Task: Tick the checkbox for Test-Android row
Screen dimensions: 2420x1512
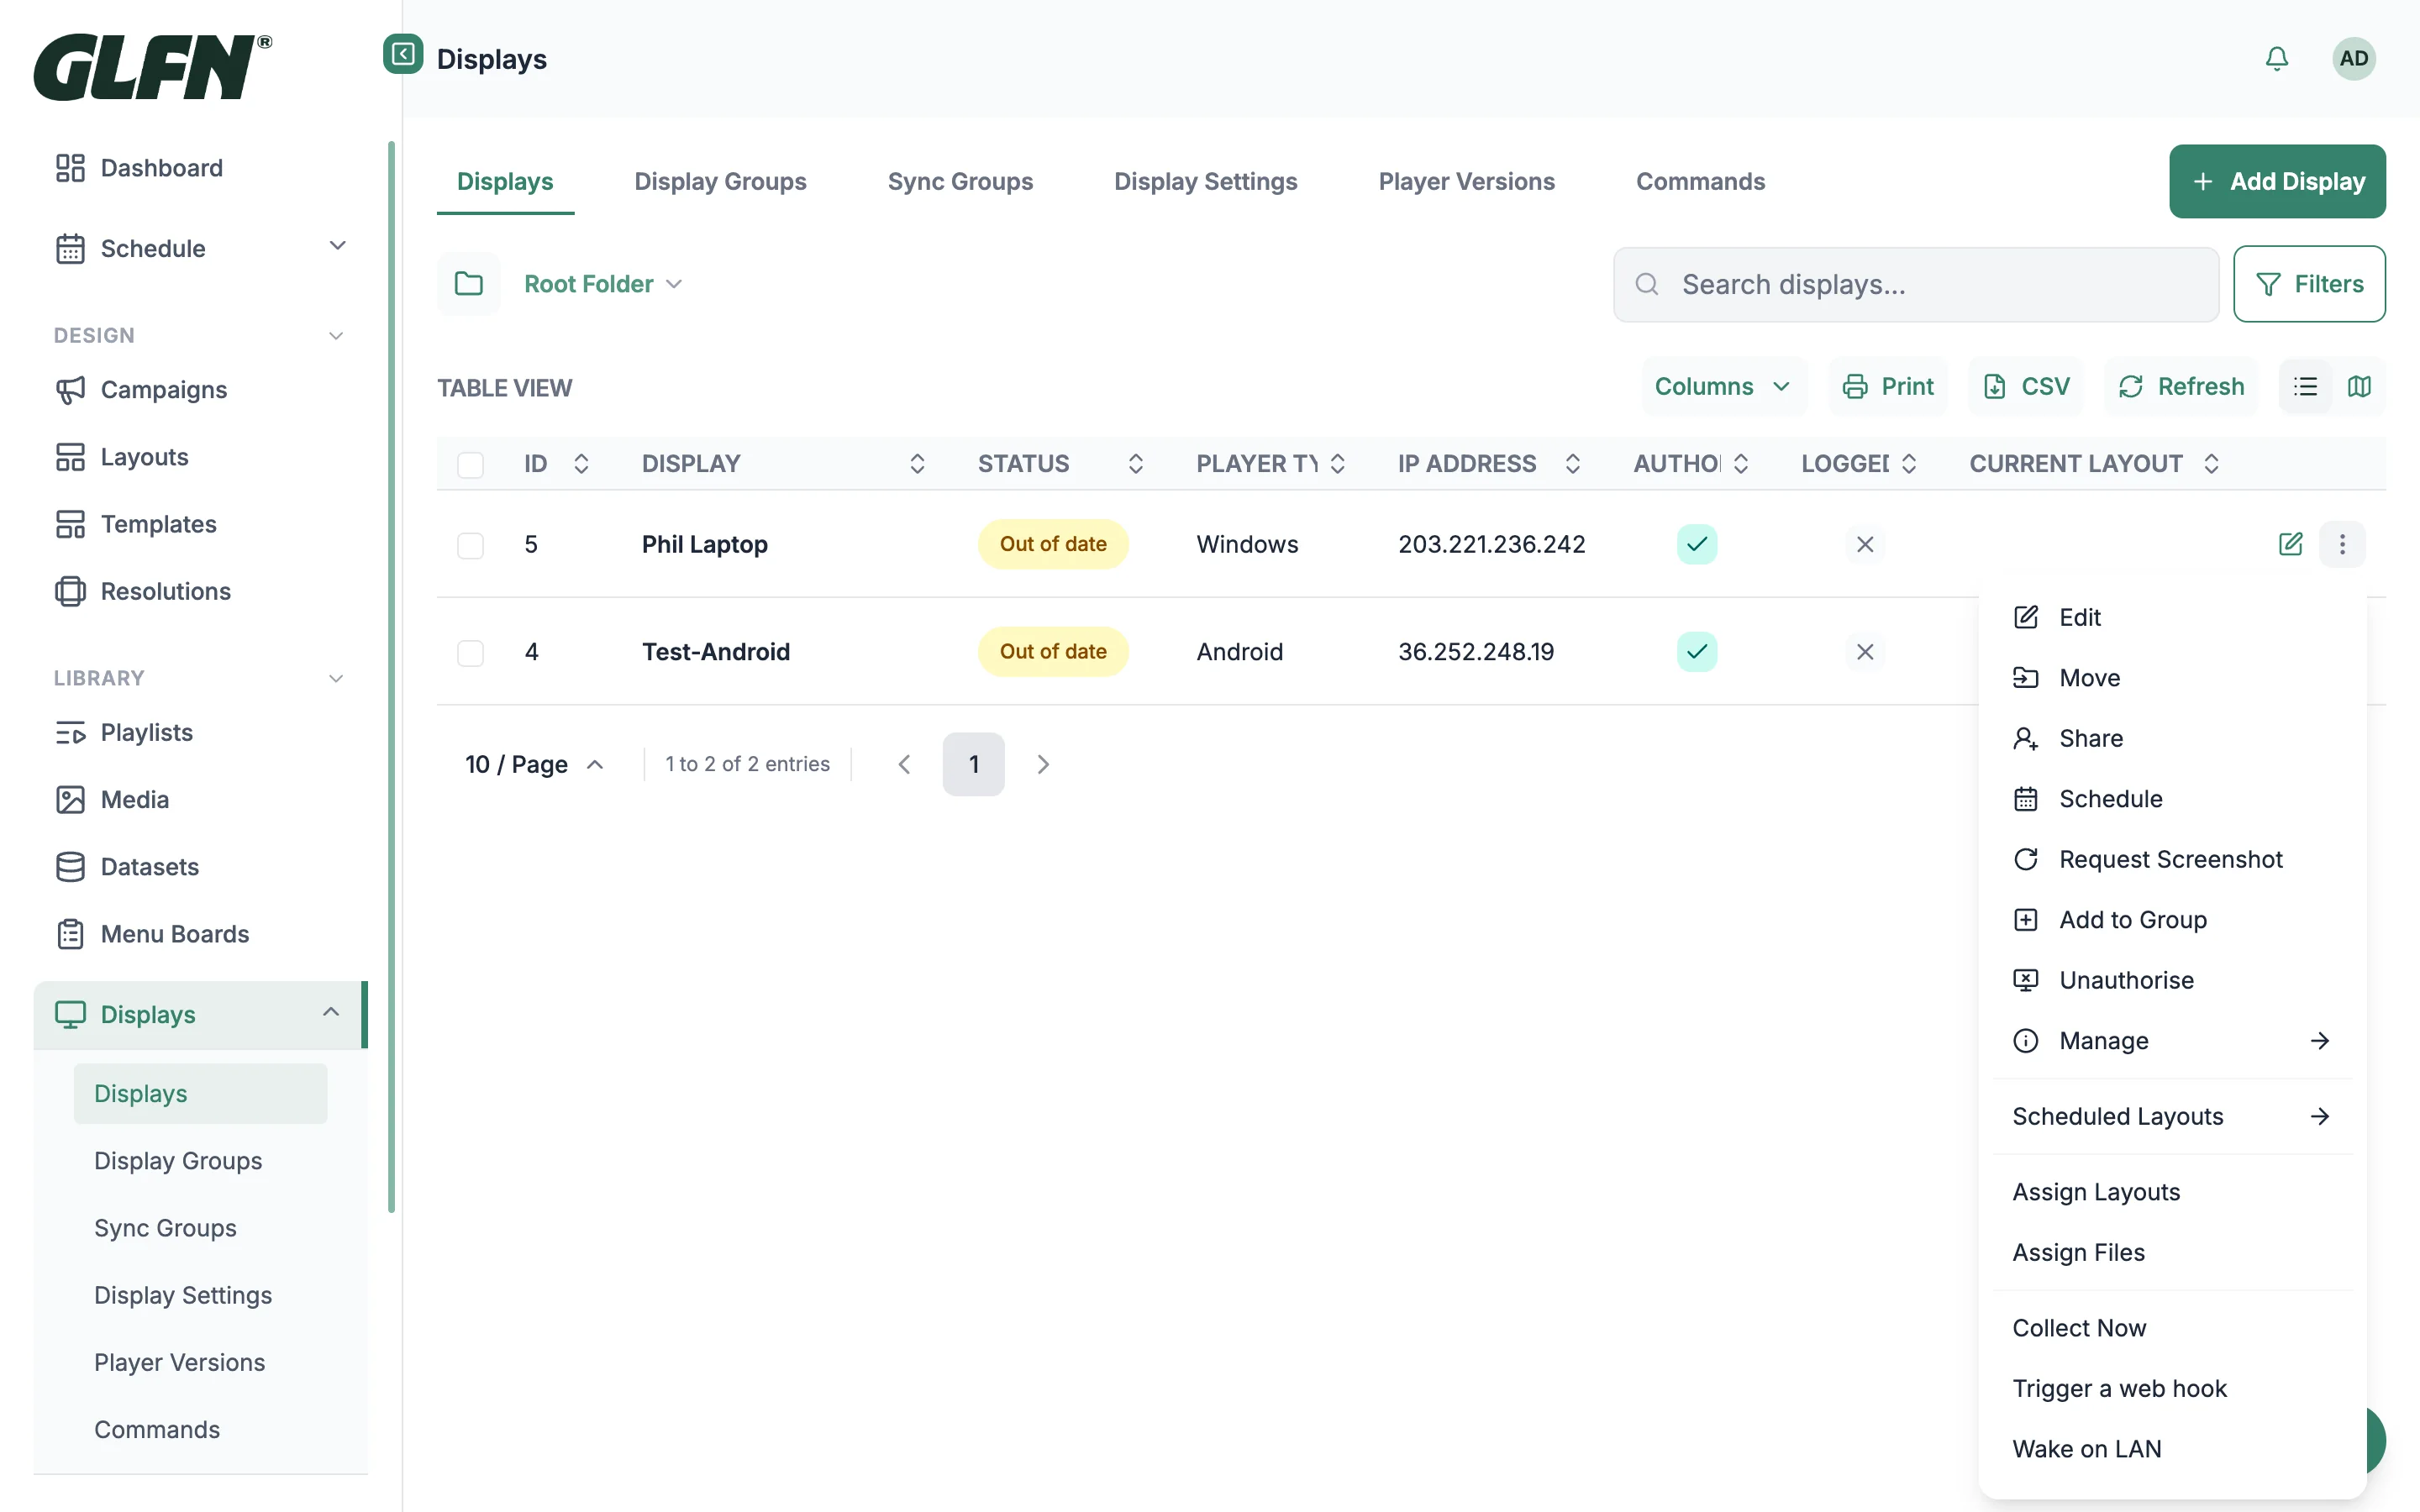Action: pyautogui.click(x=470, y=653)
